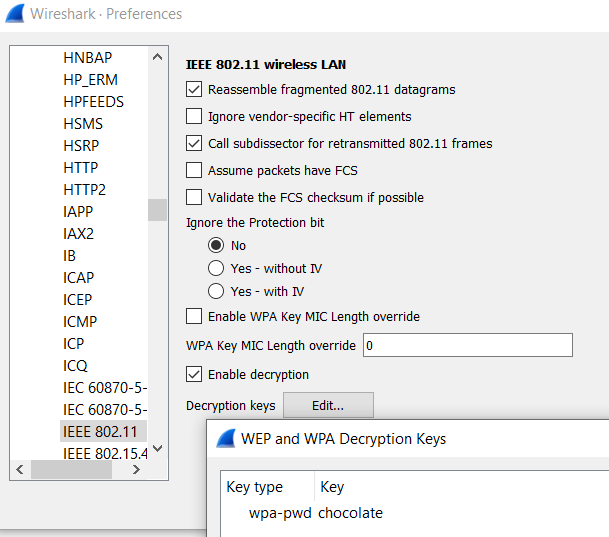
Task: Select ICP protocol entry
Action: tap(73, 344)
